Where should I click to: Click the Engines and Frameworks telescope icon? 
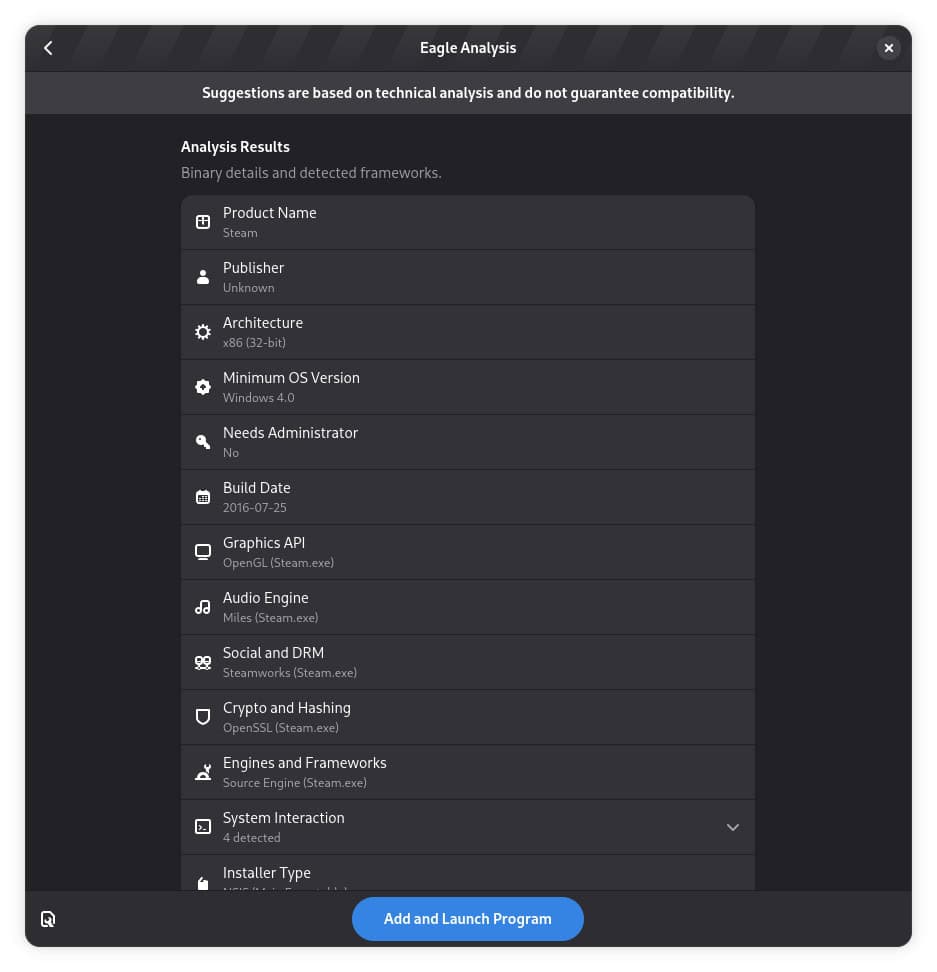point(203,771)
